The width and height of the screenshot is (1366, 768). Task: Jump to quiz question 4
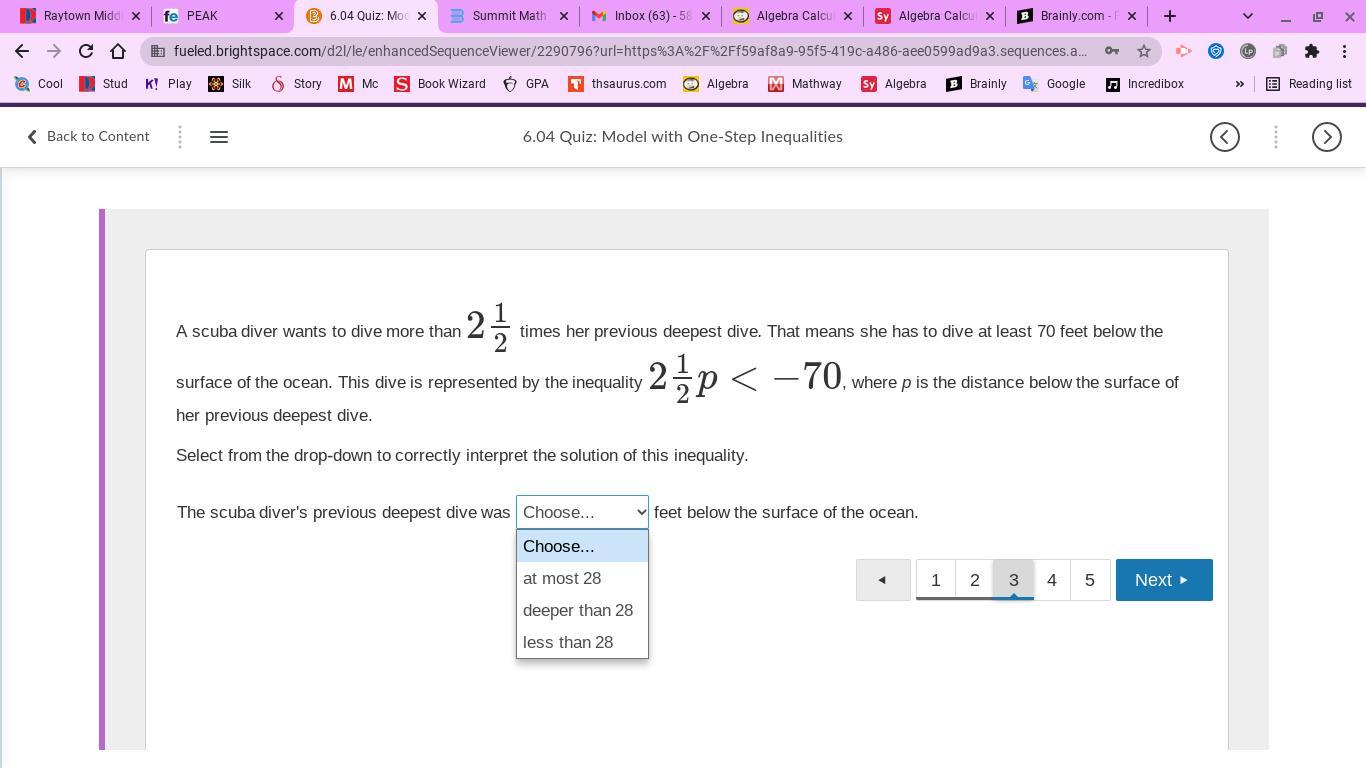(x=1051, y=580)
